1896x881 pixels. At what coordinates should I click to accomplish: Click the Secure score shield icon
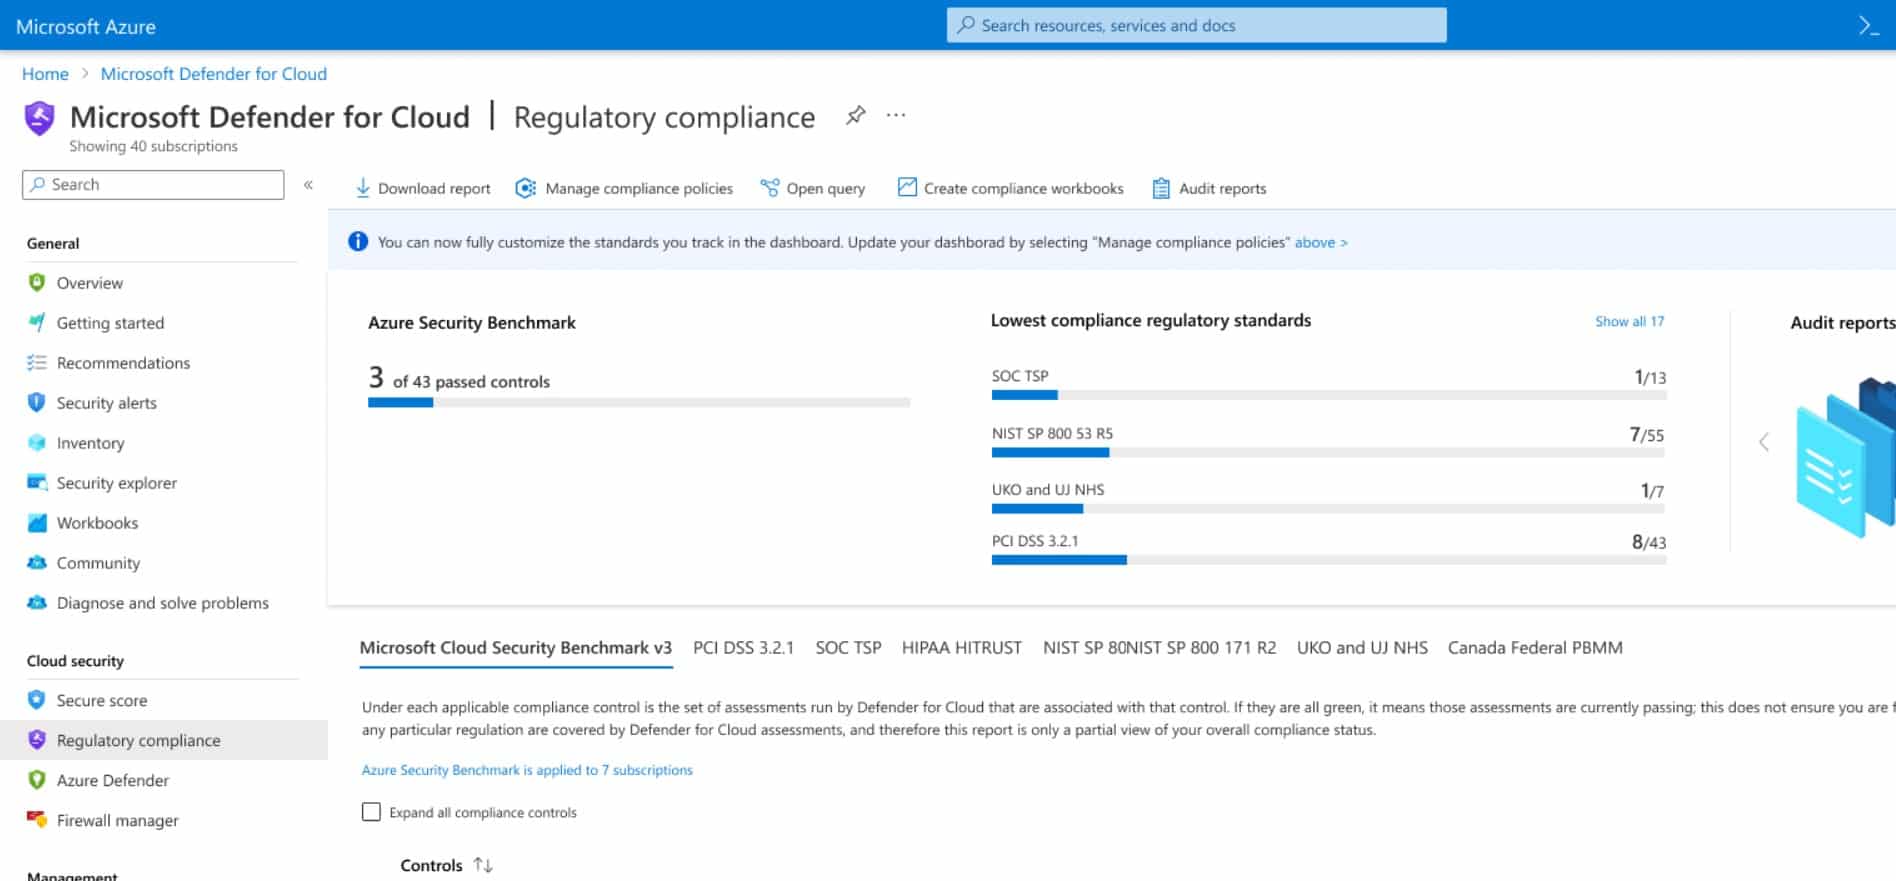point(37,700)
